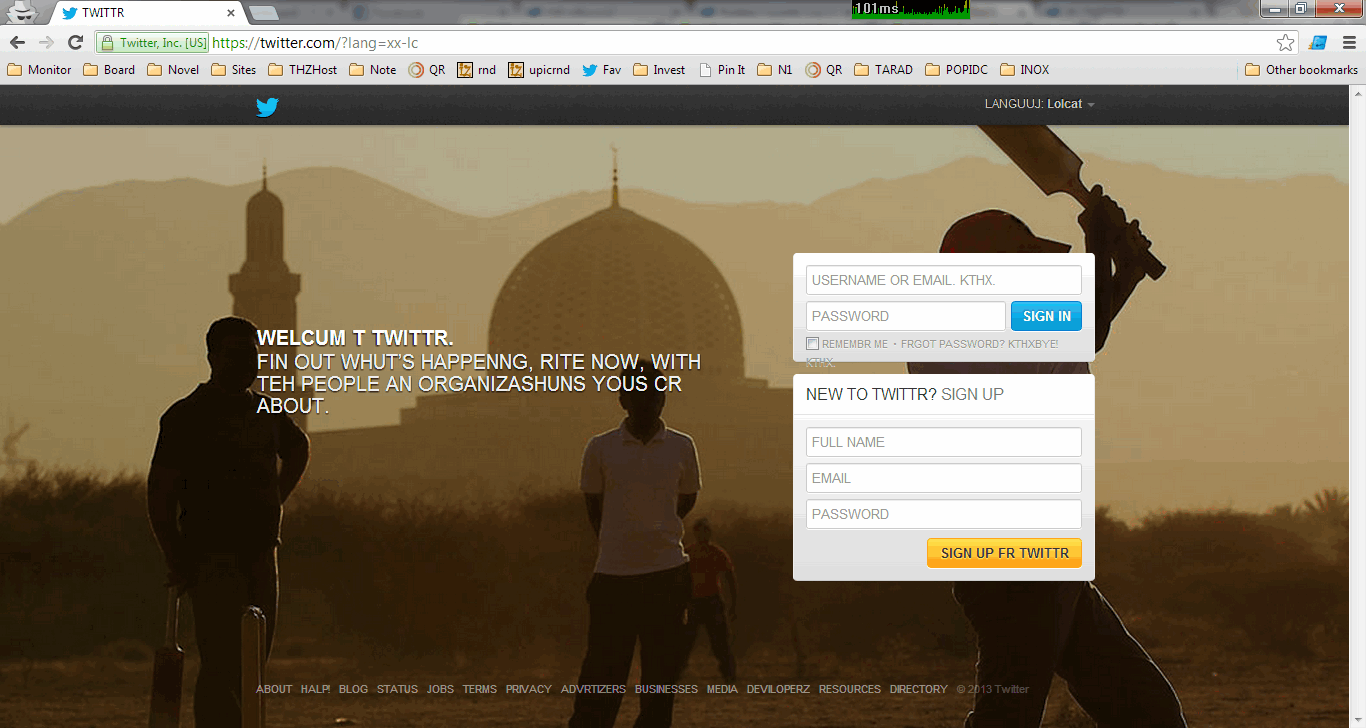Click the NEW TO TWITTR? SIGN UP heading
The width and height of the screenshot is (1366, 728).
pyautogui.click(x=905, y=394)
